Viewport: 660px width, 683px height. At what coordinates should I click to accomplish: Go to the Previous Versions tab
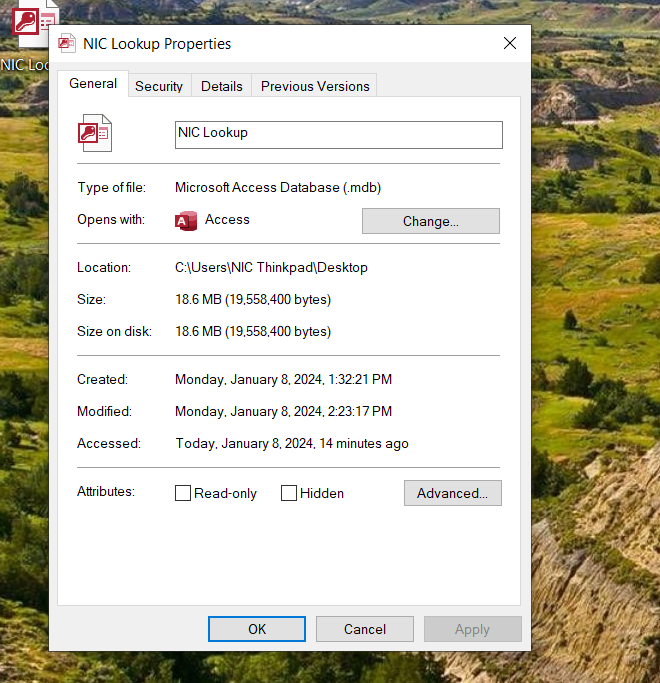pyautogui.click(x=315, y=86)
